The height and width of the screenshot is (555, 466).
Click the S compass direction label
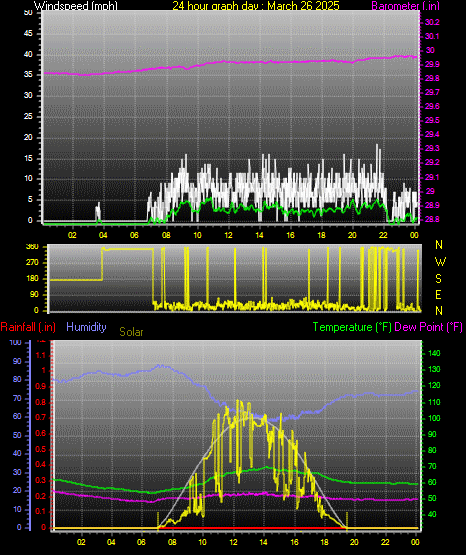coord(439,279)
